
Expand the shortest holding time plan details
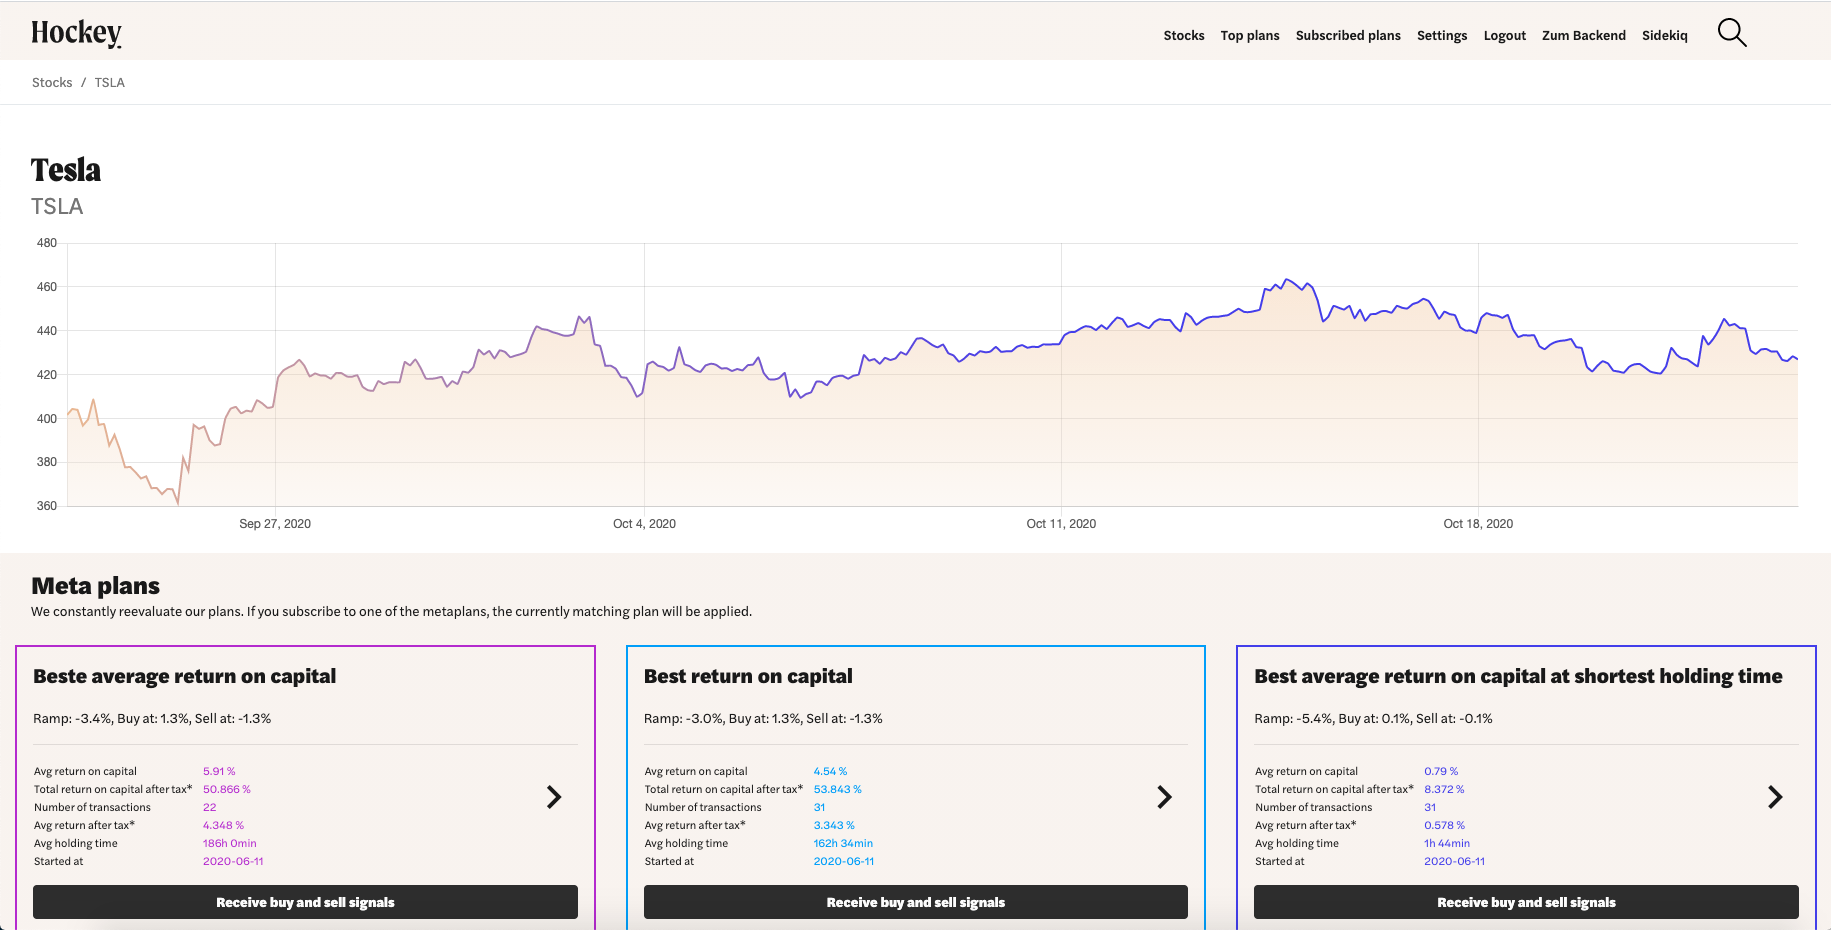1775,797
